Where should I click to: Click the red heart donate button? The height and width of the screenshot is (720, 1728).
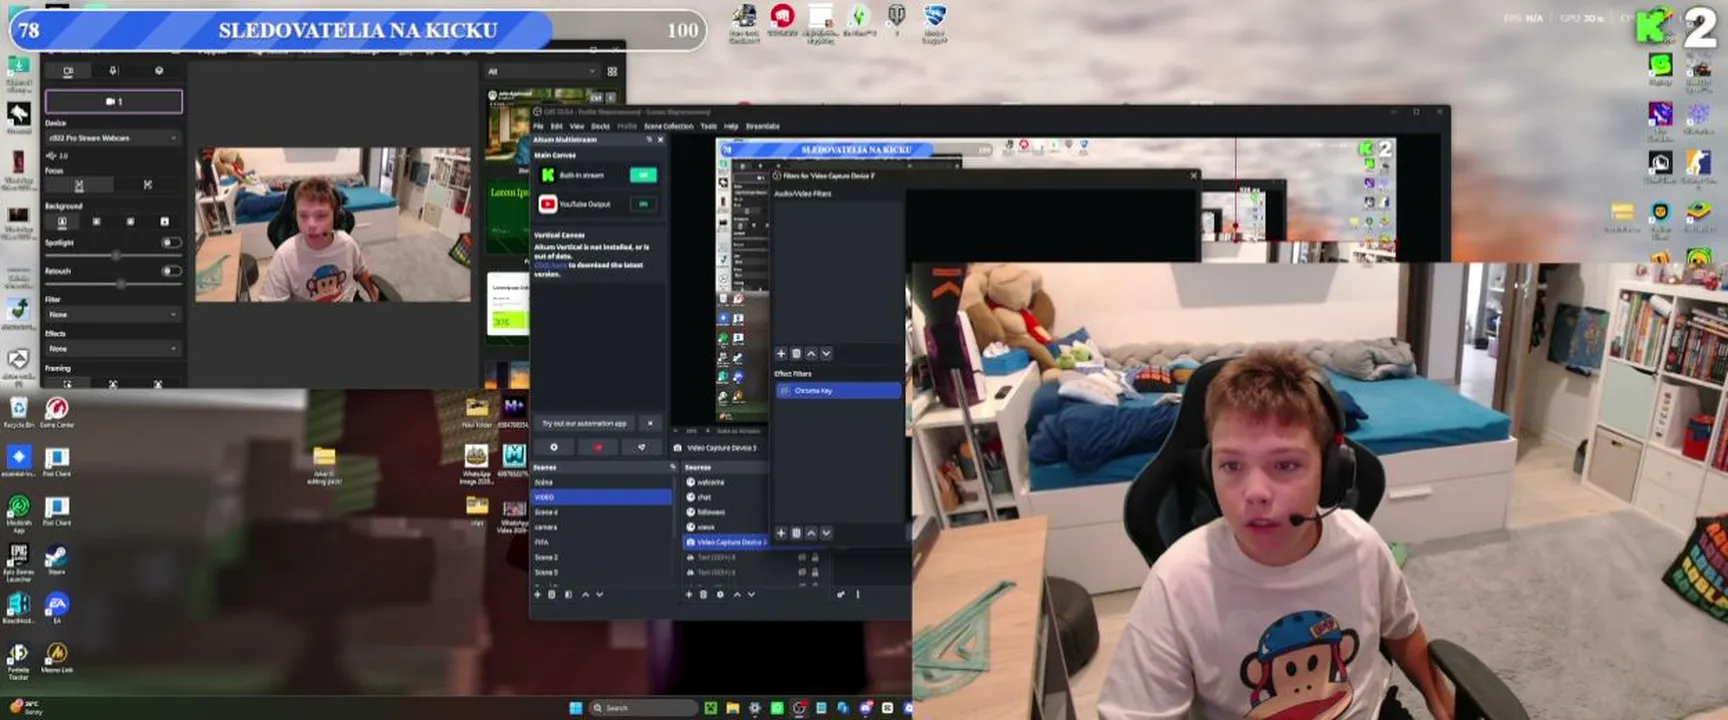598,447
